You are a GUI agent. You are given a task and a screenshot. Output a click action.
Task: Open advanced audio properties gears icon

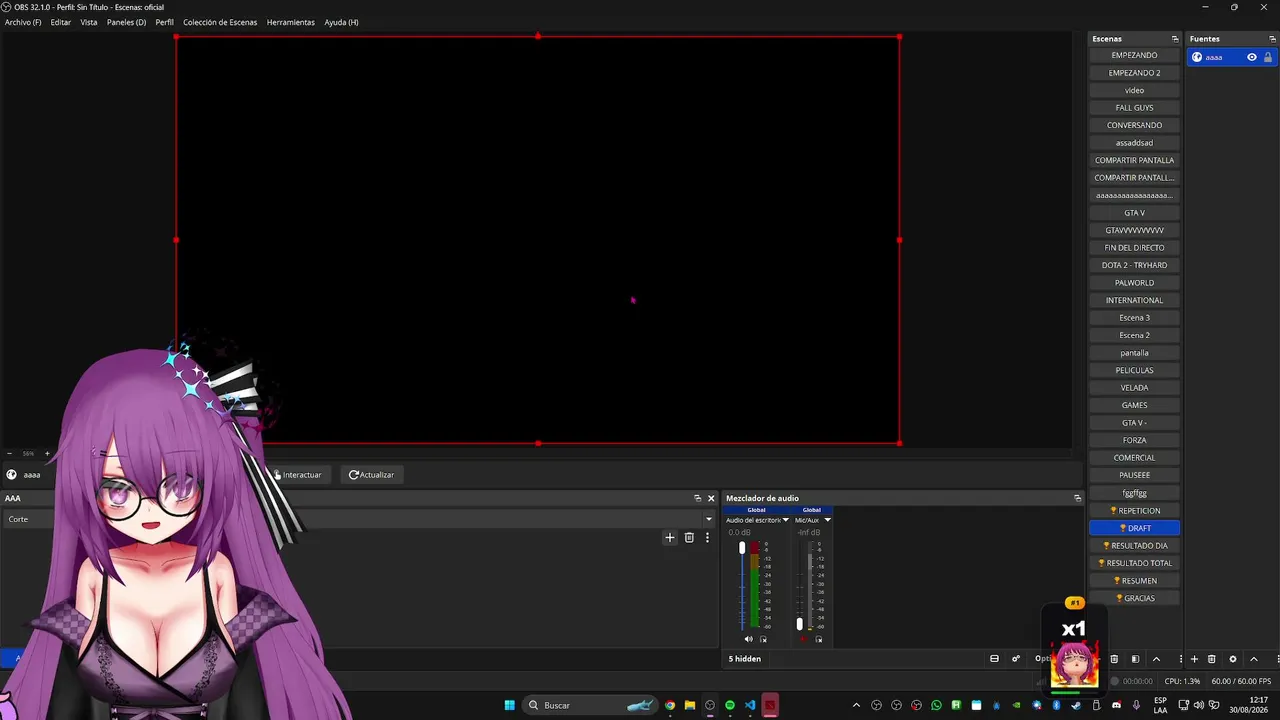tap(1016, 659)
